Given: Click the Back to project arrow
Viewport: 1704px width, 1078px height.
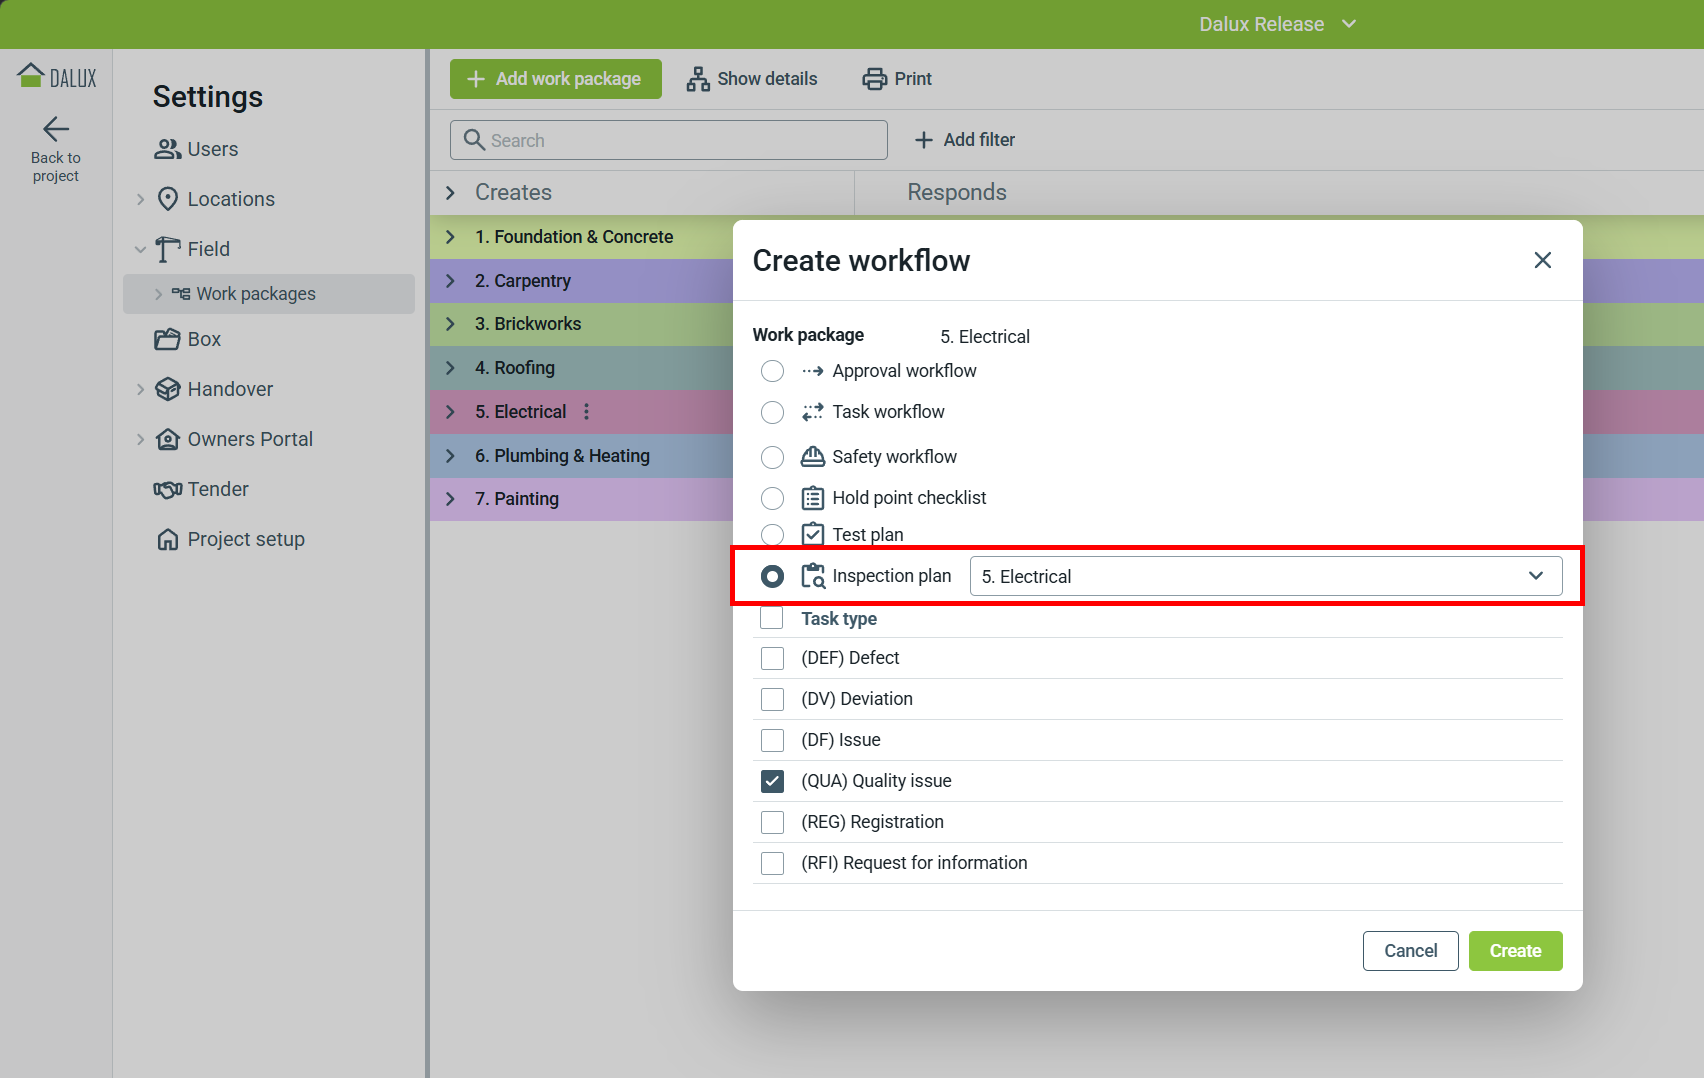Looking at the screenshot, I should 56,129.
